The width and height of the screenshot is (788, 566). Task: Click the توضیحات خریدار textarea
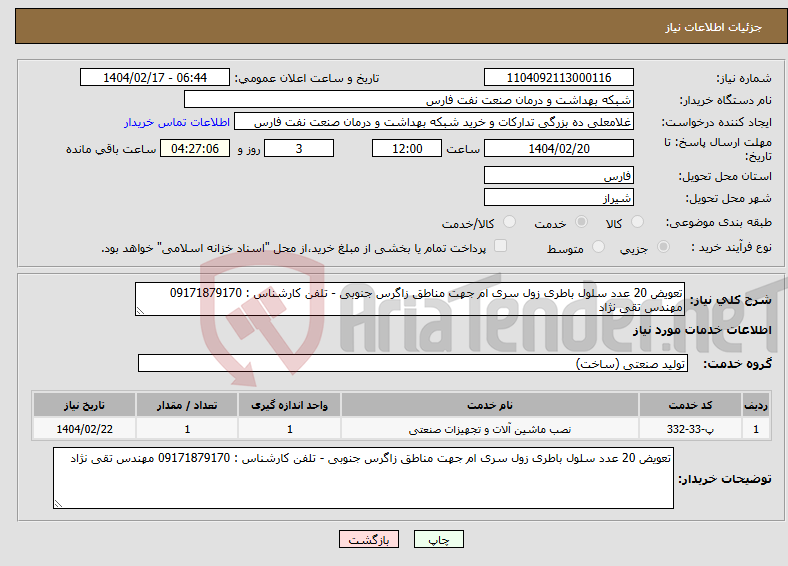(363, 478)
